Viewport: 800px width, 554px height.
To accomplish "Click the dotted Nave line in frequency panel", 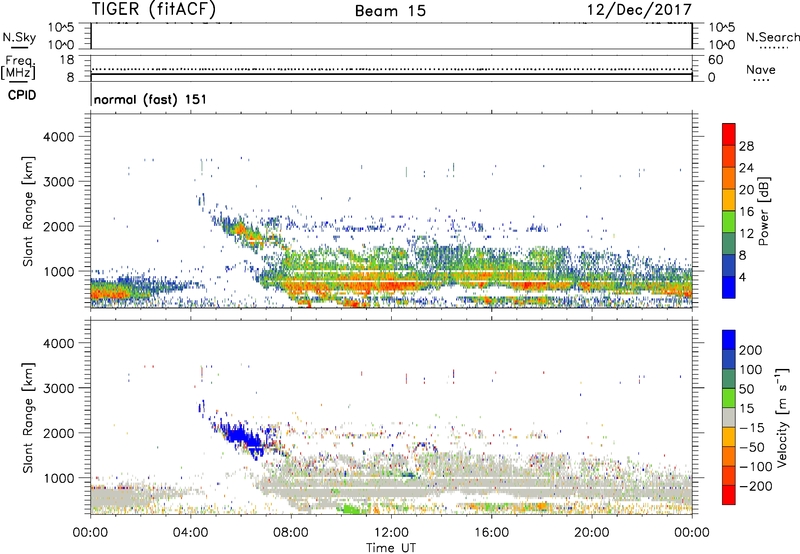I will [391, 69].
